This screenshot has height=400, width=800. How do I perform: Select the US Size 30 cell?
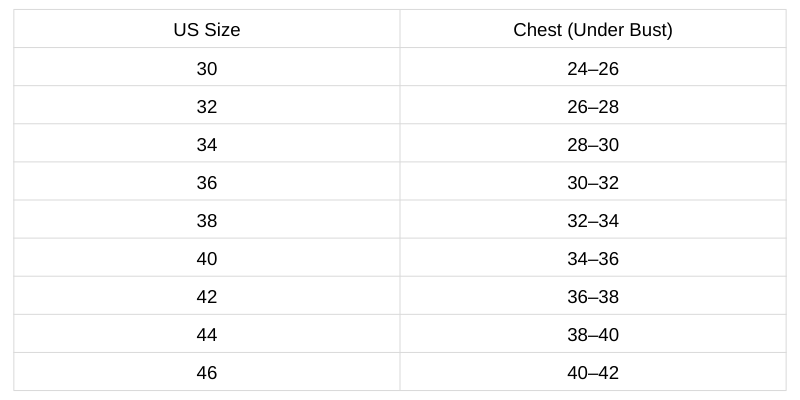(207, 69)
